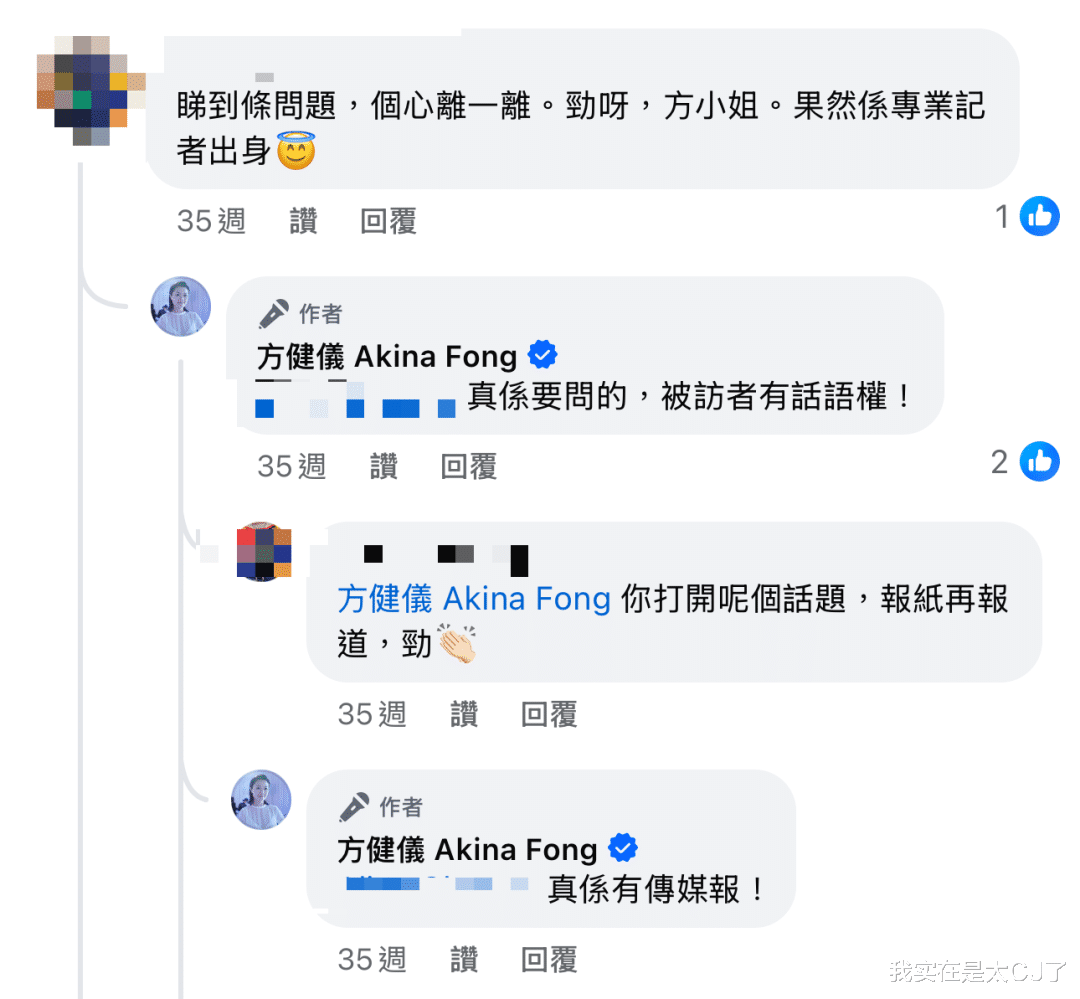Reply to the comment about 報紙再報道
Viewport: 1080px width, 999px height.
coord(549,714)
